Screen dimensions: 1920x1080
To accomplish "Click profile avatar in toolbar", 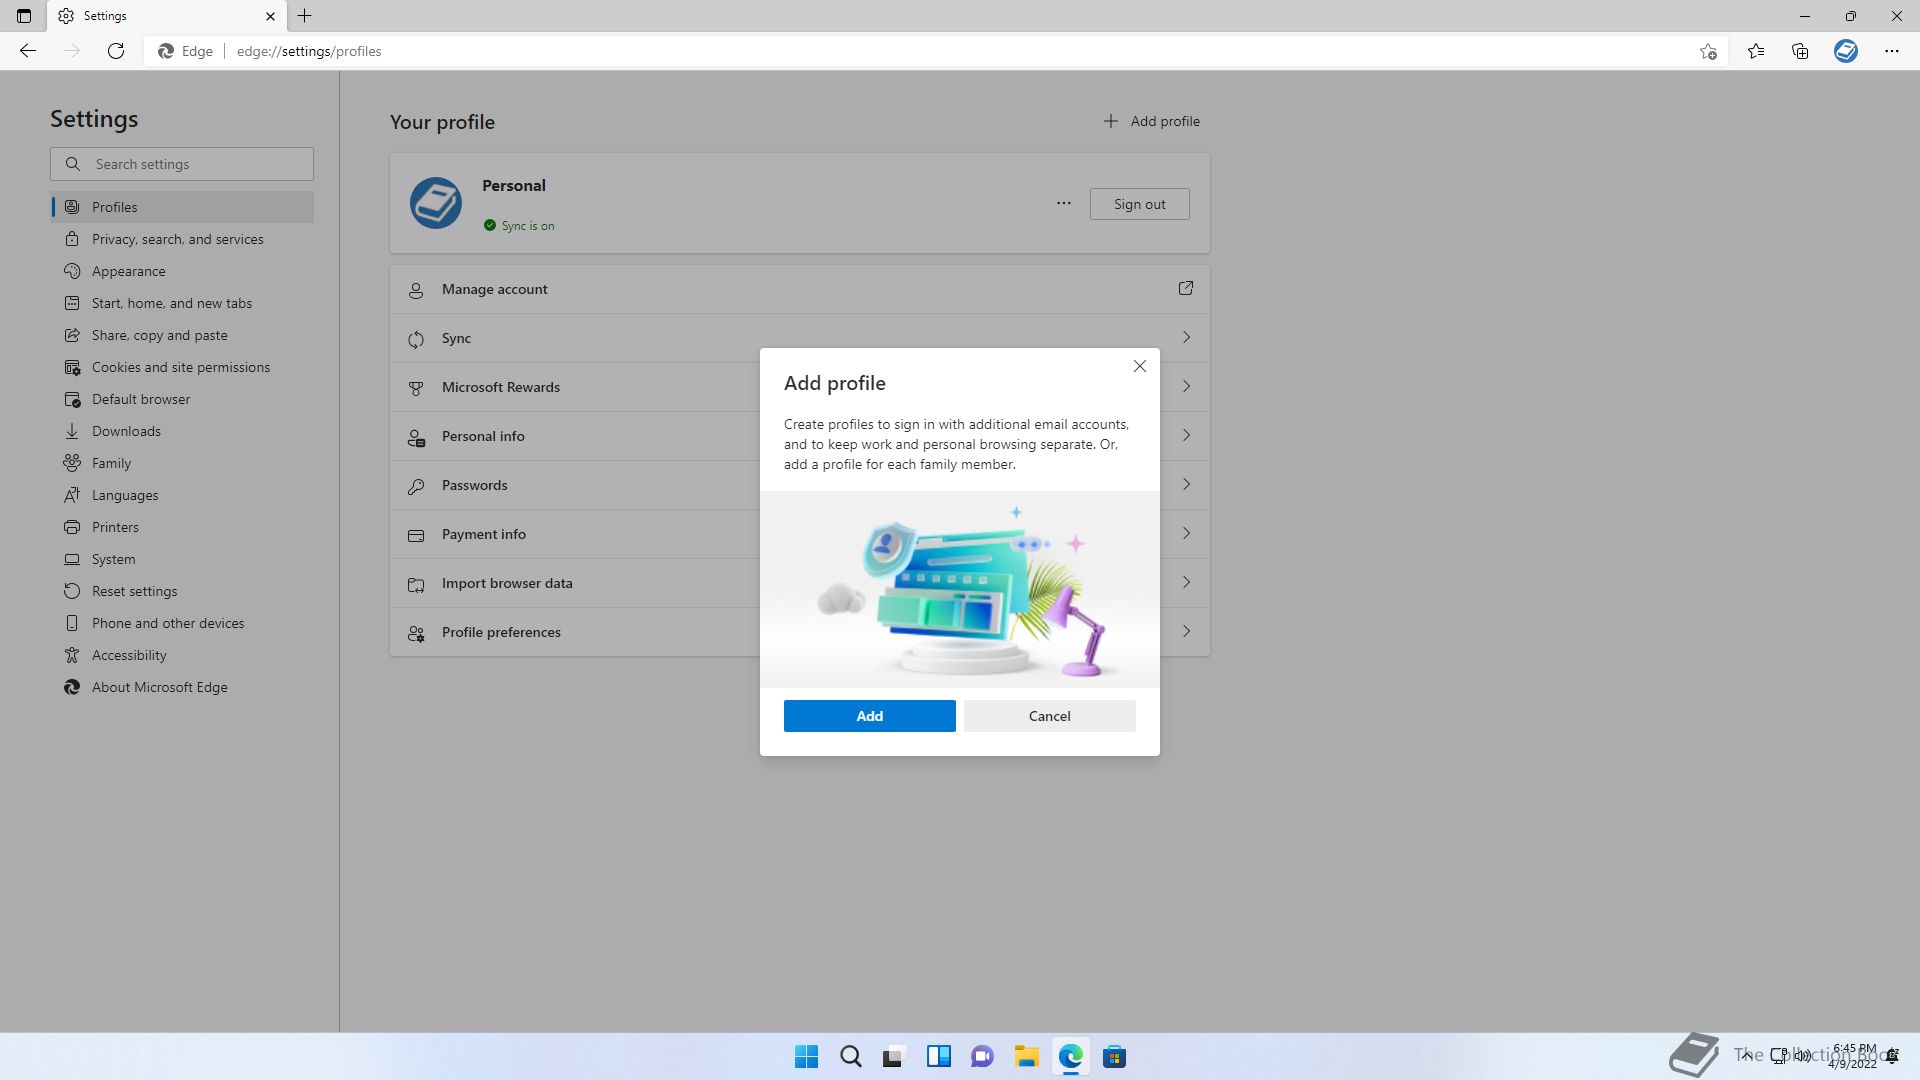I will [1846, 51].
